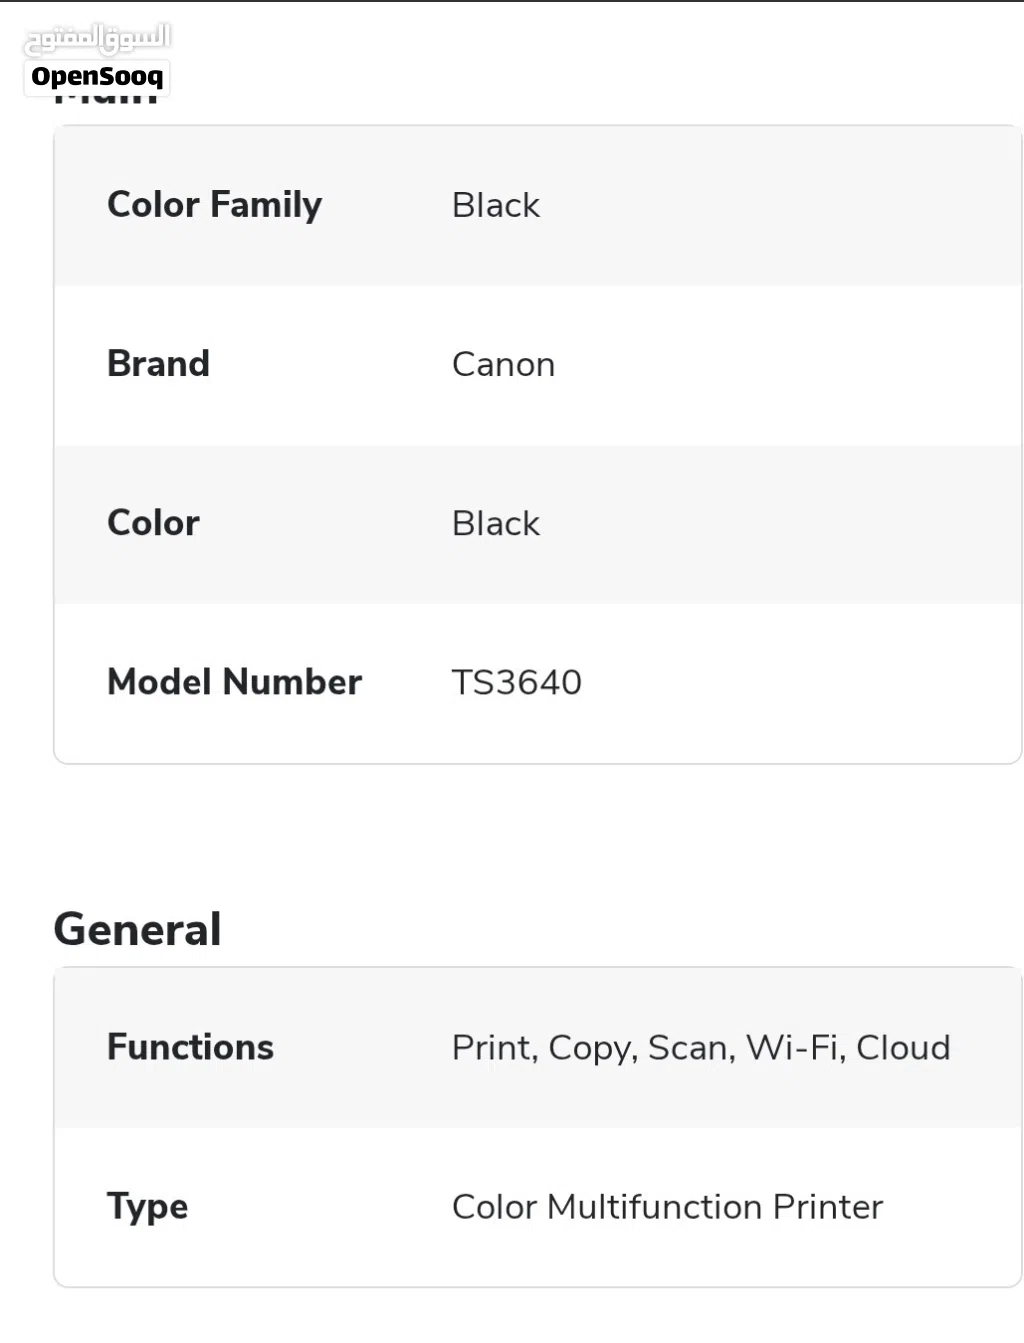Screen dimensions: 1024x1343
Task: Select the Brand row label
Action: click(x=158, y=364)
